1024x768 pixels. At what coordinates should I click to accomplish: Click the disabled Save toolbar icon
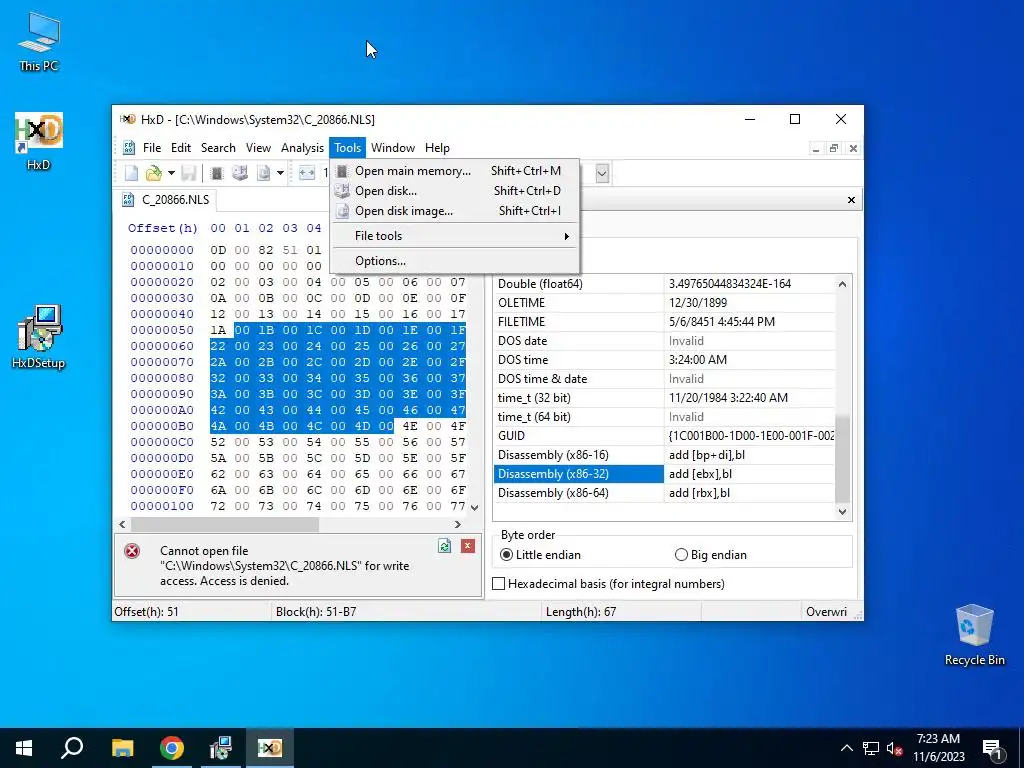(189, 173)
